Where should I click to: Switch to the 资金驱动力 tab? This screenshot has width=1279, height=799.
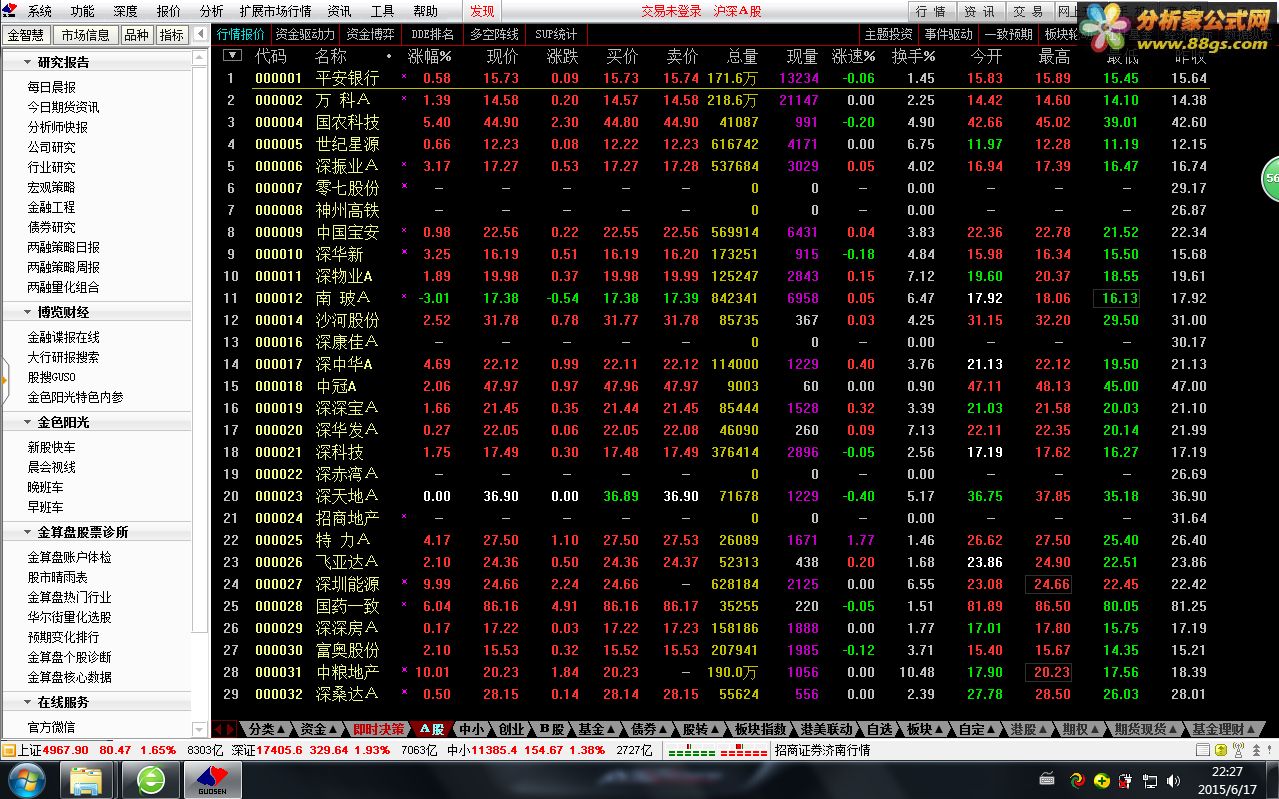click(x=305, y=34)
